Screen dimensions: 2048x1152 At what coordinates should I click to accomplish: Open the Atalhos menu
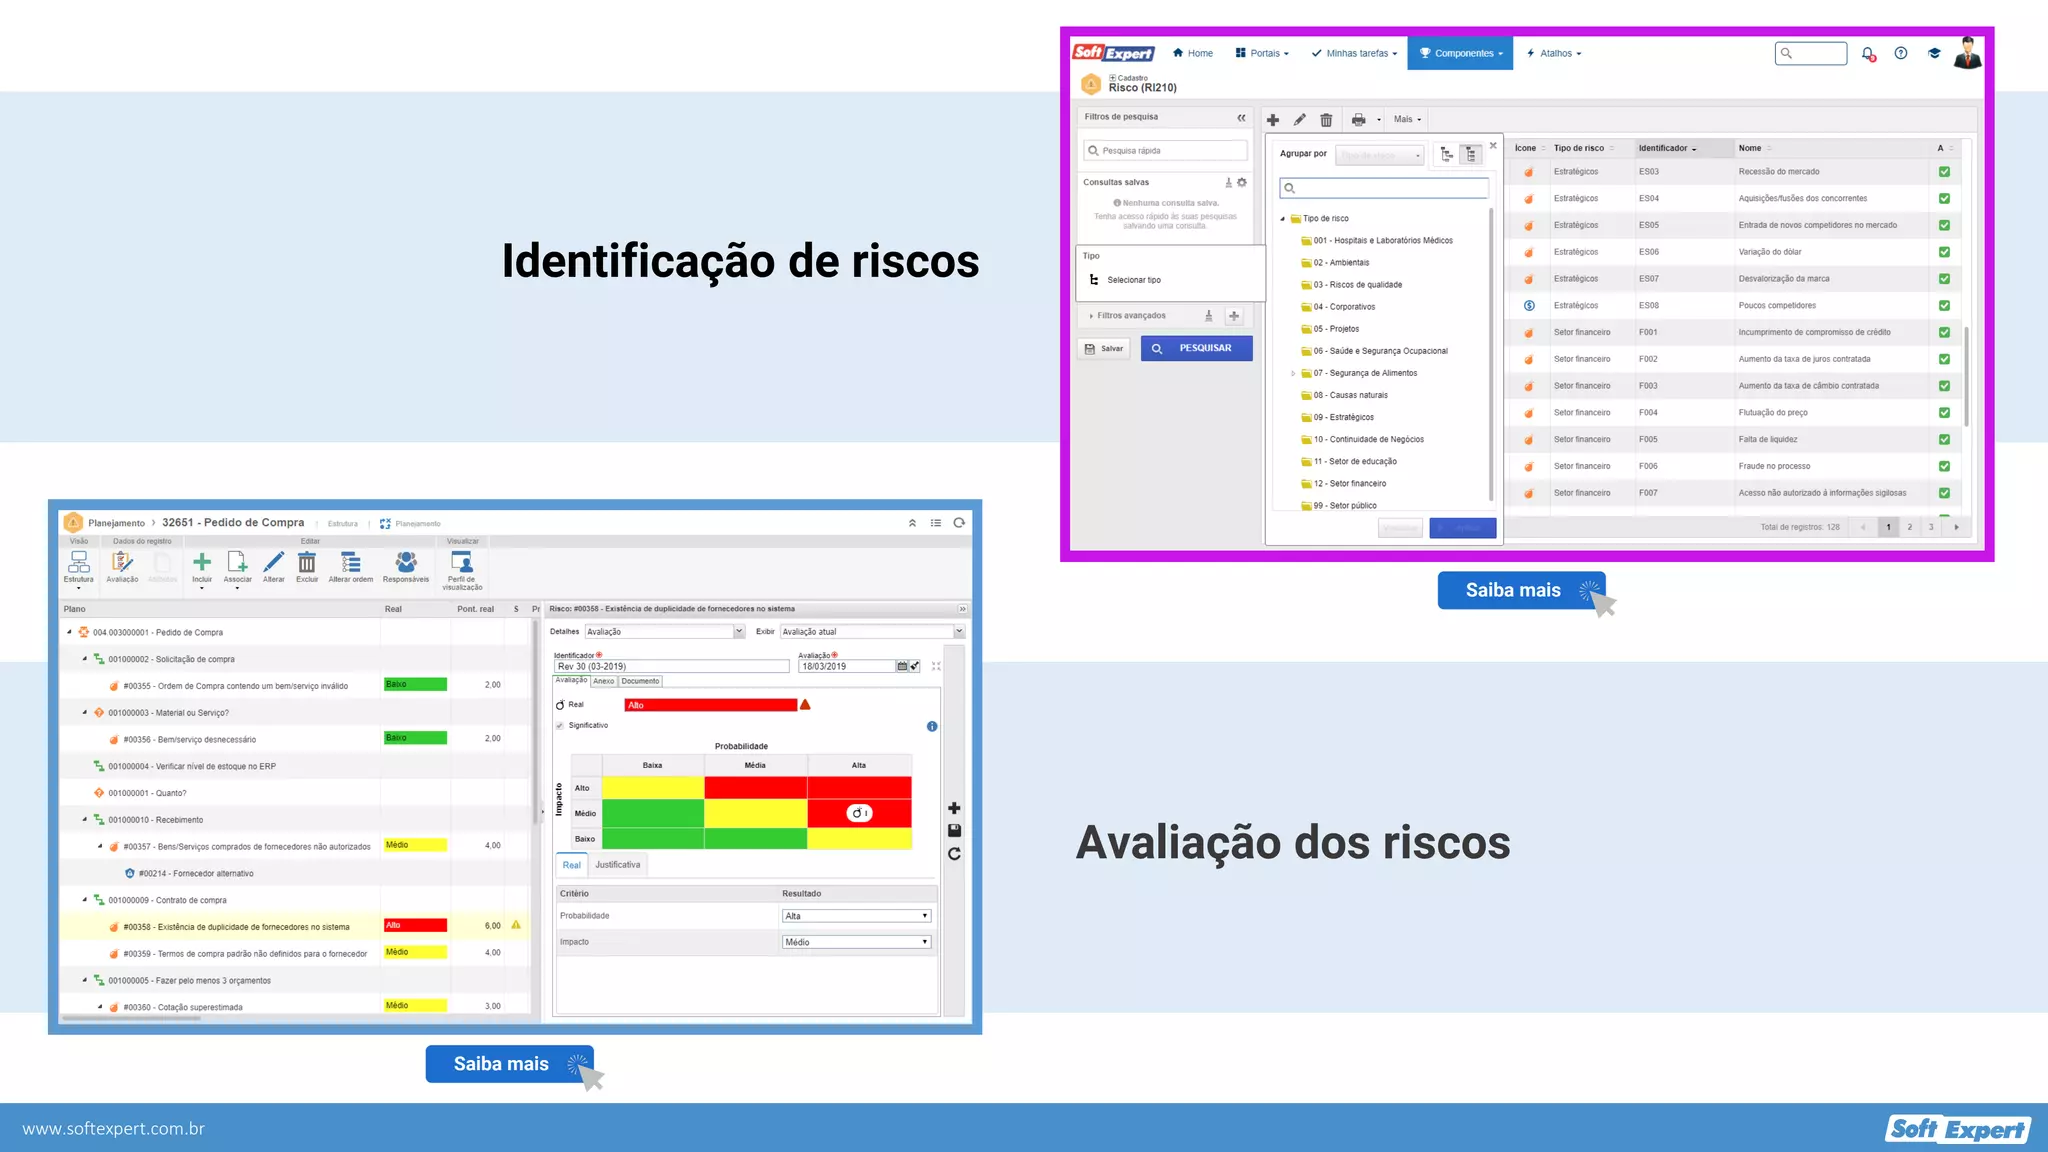[x=1554, y=54]
